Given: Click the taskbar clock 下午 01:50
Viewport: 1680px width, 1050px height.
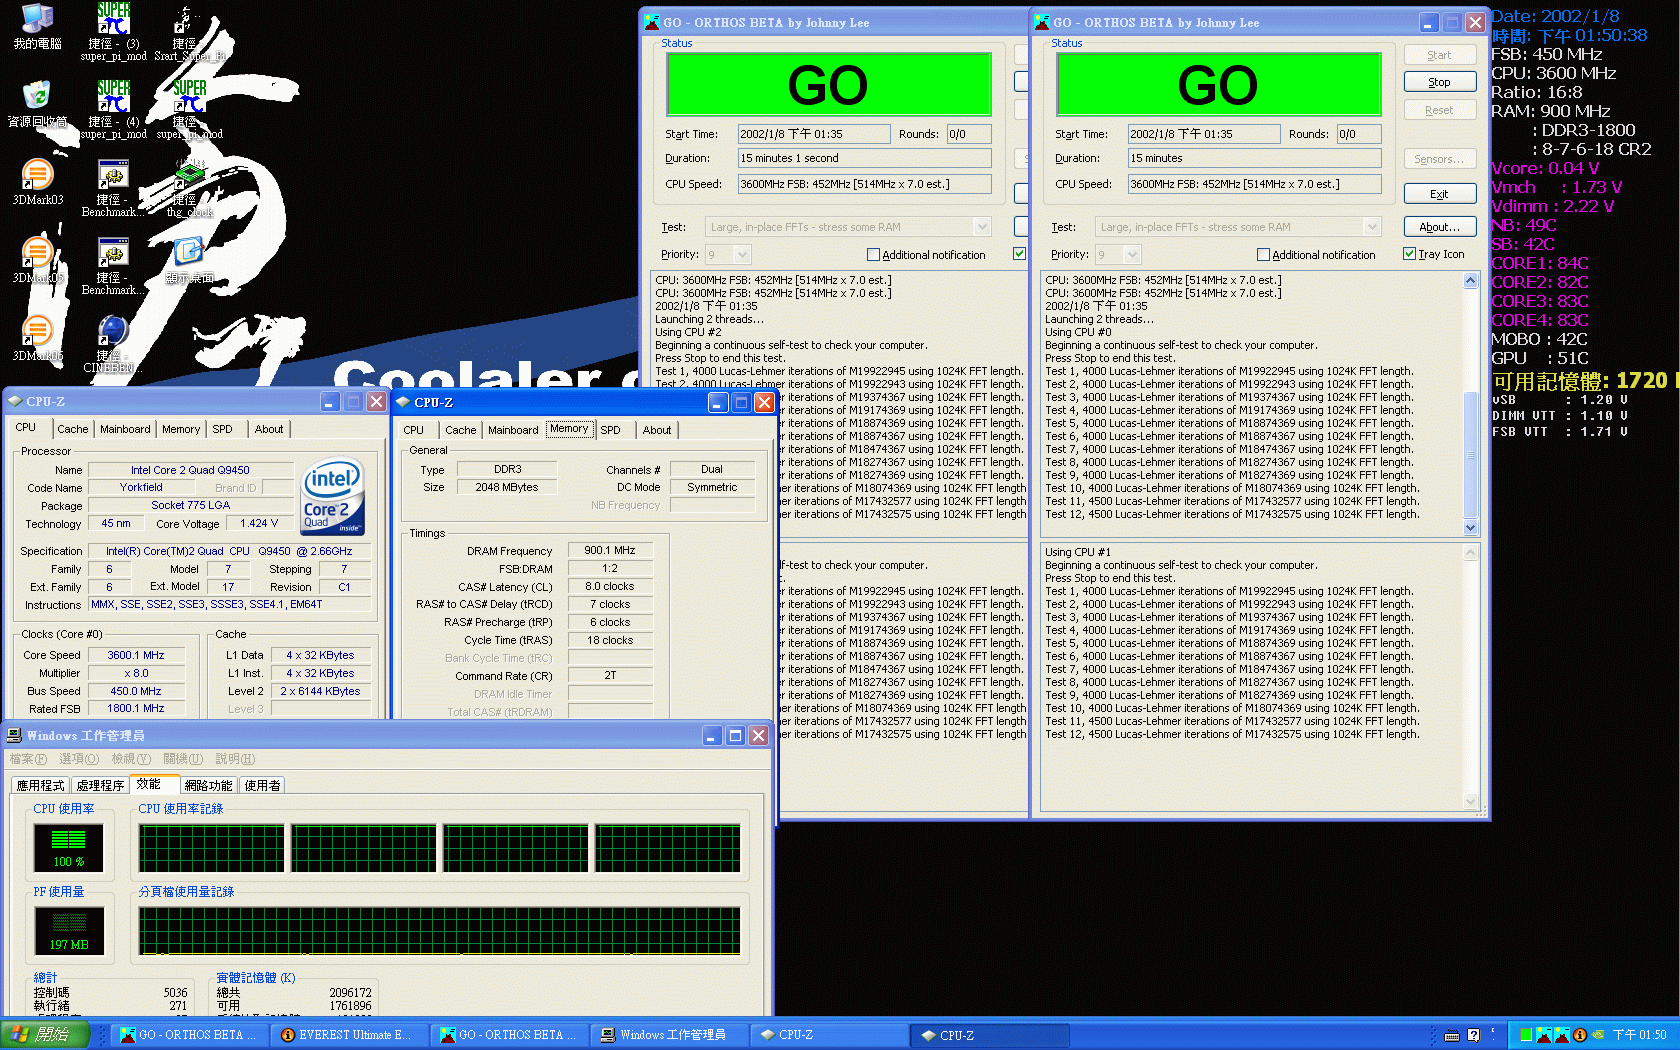Looking at the screenshot, I should pos(1639,1035).
